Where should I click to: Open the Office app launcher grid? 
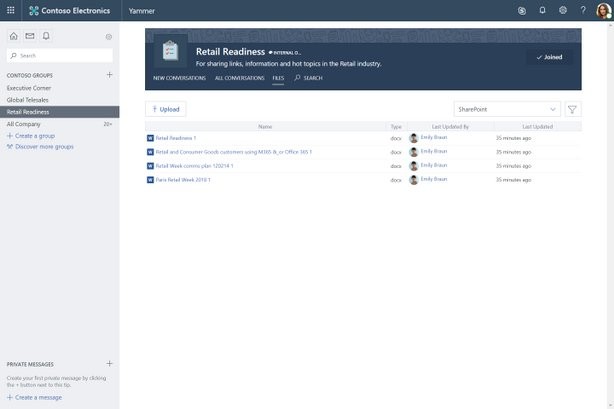tap(11, 10)
